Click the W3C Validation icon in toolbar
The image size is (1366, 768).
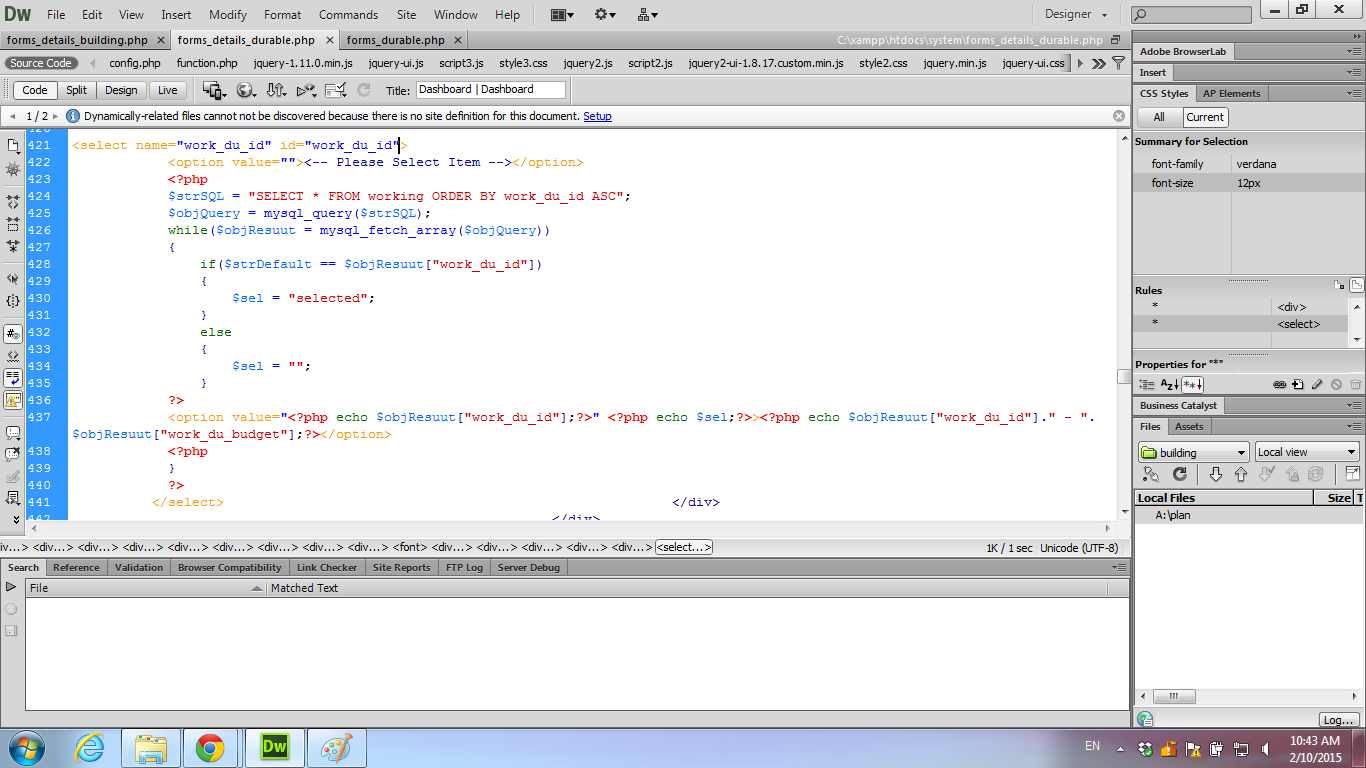[307, 90]
